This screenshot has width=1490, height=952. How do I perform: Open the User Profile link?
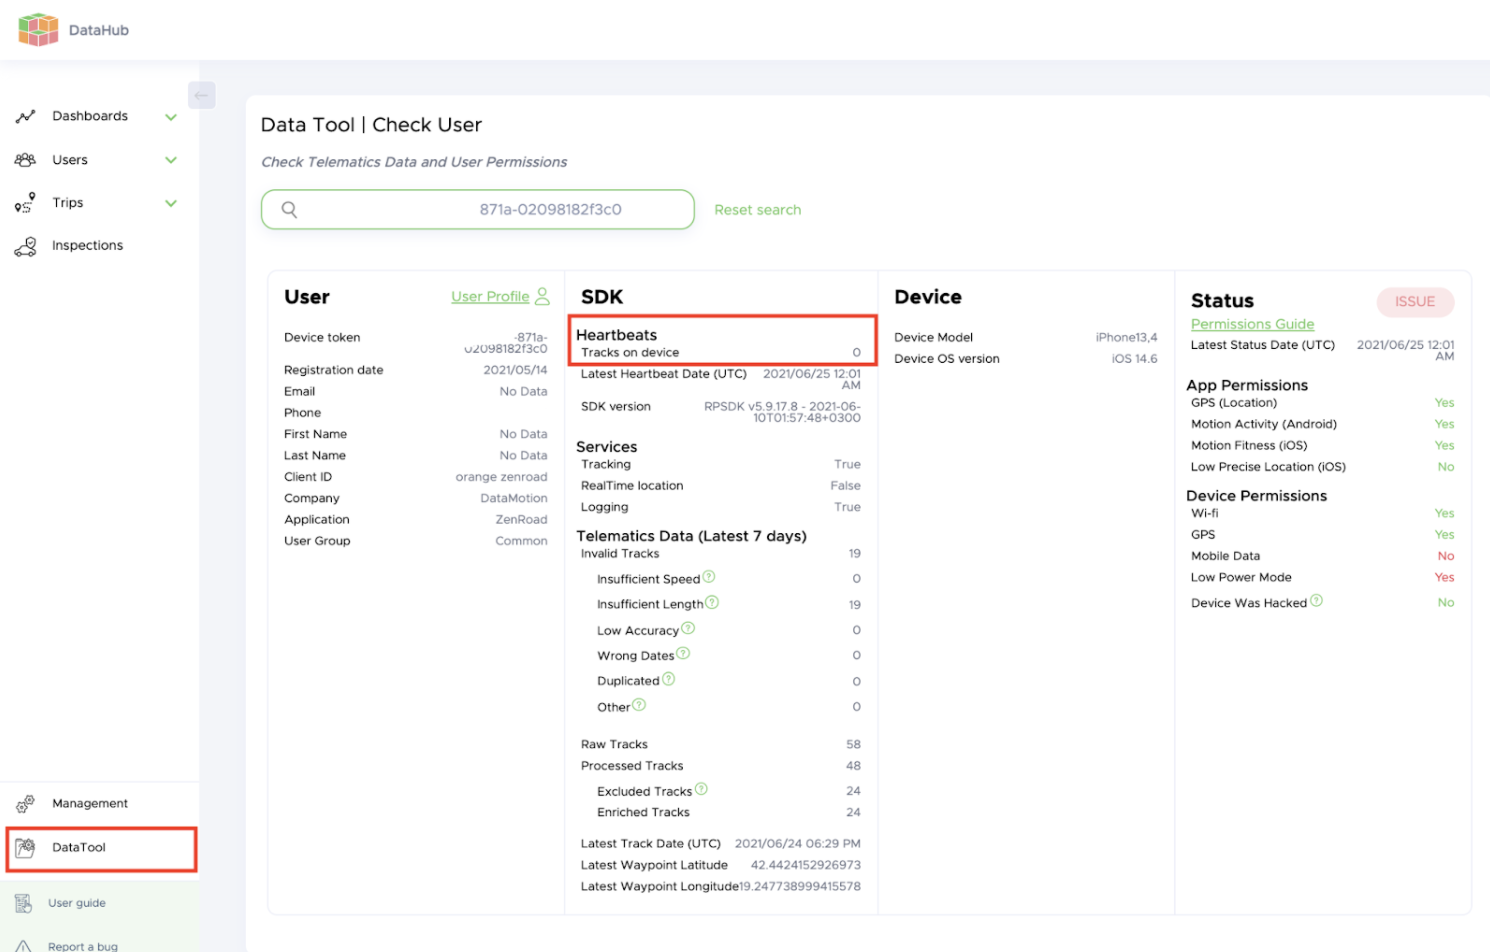pyautogui.click(x=490, y=297)
